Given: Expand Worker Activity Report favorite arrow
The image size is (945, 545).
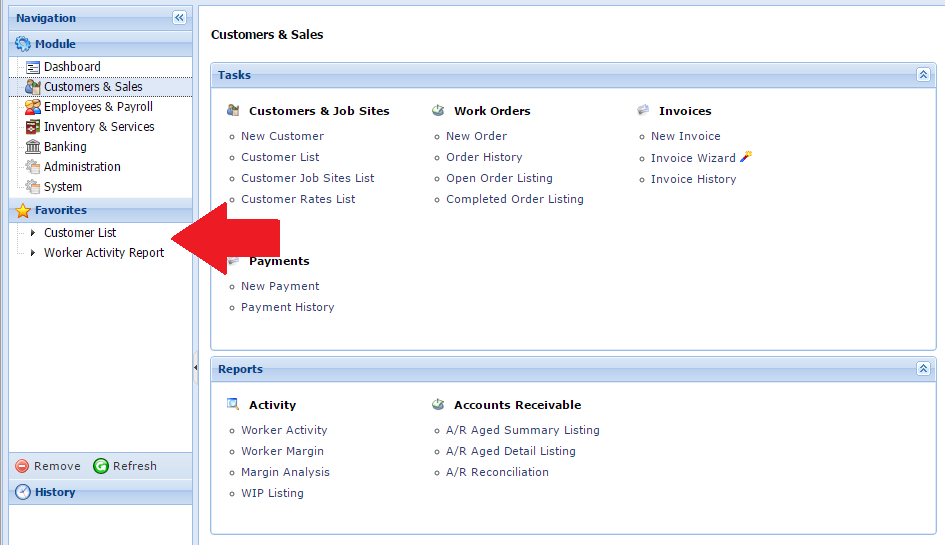Looking at the screenshot, I should (33, 253).
